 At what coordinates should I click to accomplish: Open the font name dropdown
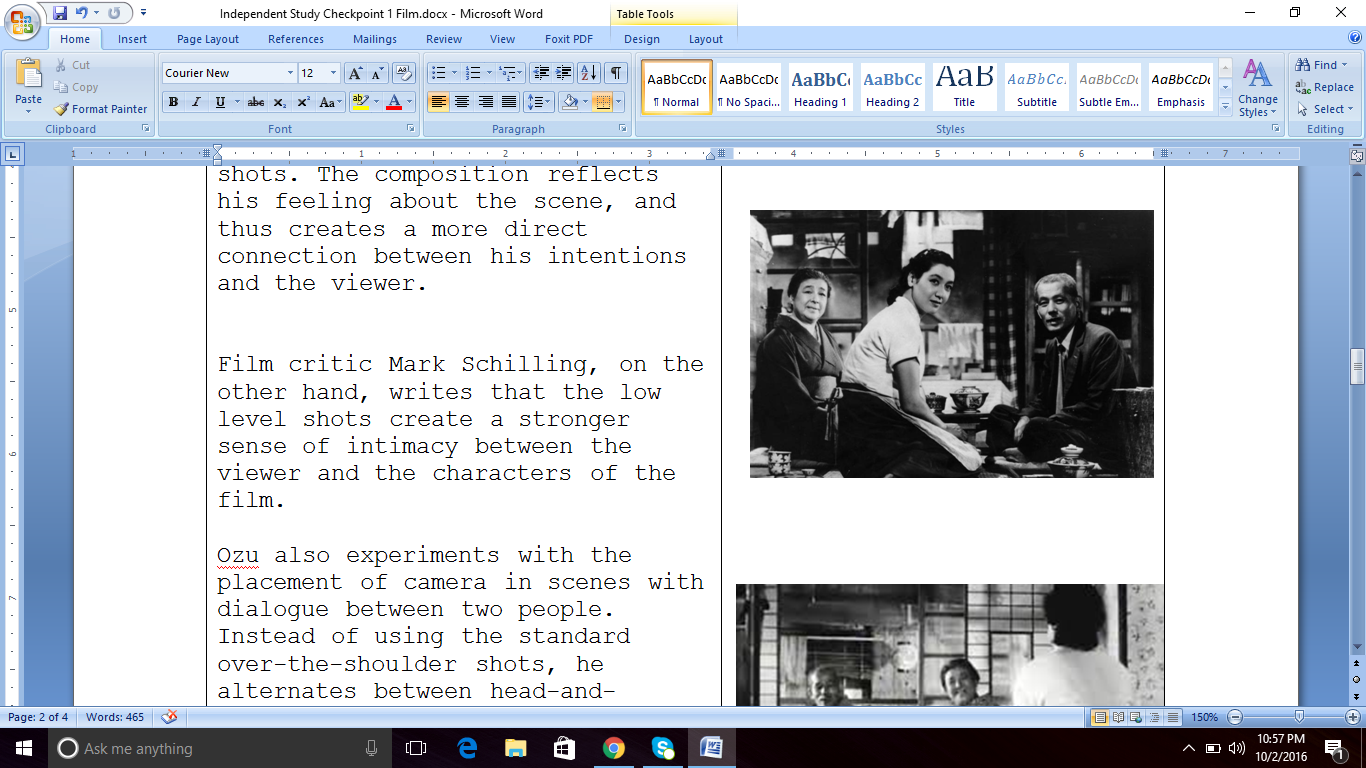point(290,73)
